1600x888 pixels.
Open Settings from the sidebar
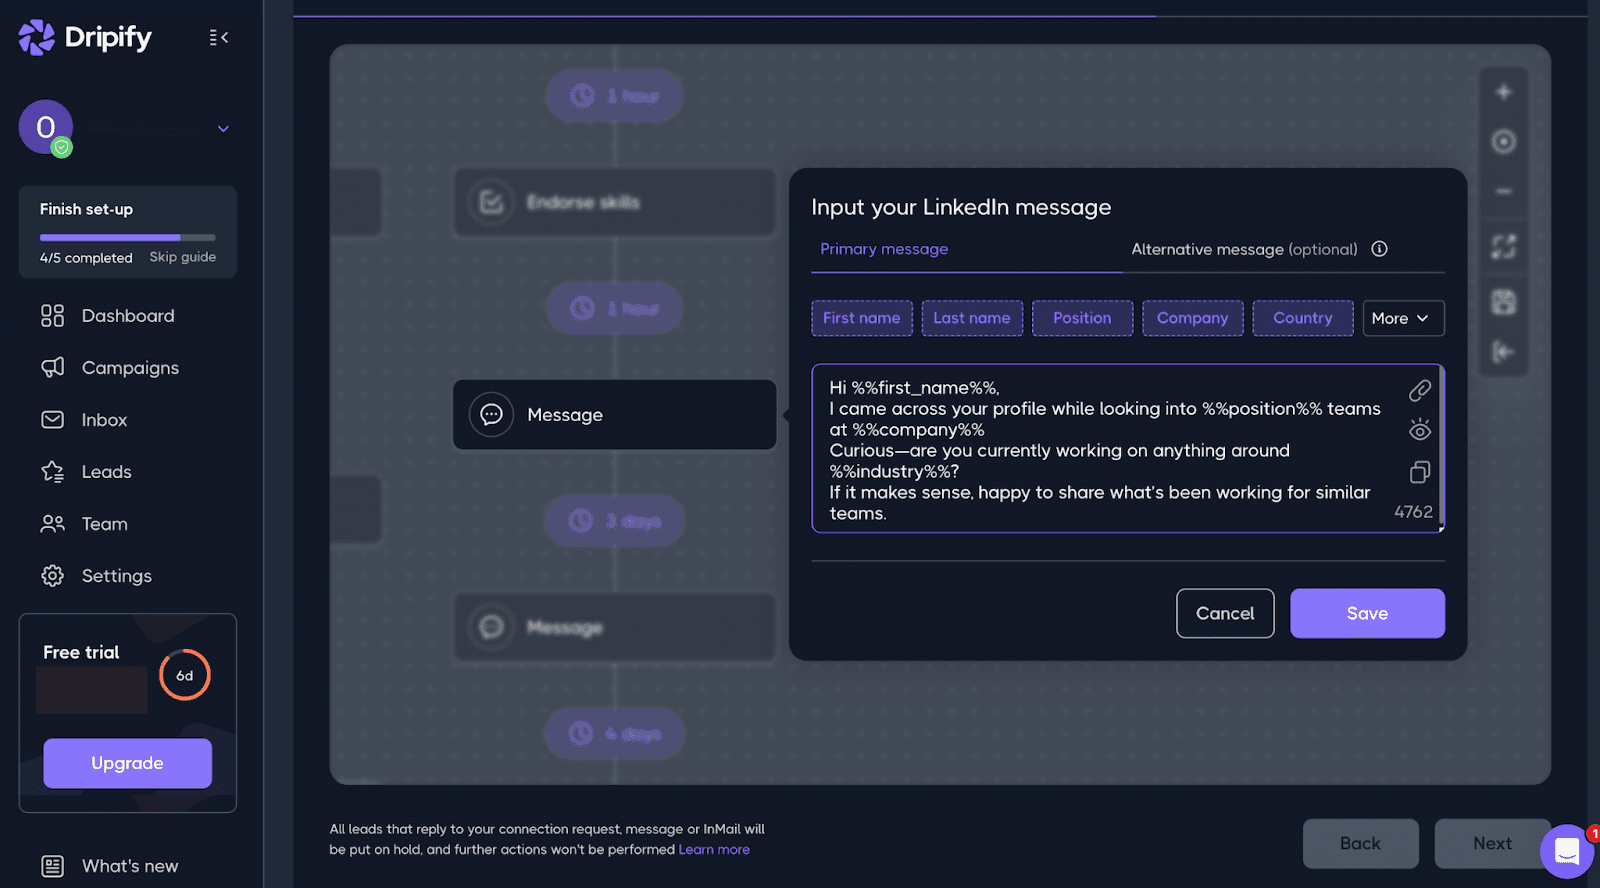point(116,576)
